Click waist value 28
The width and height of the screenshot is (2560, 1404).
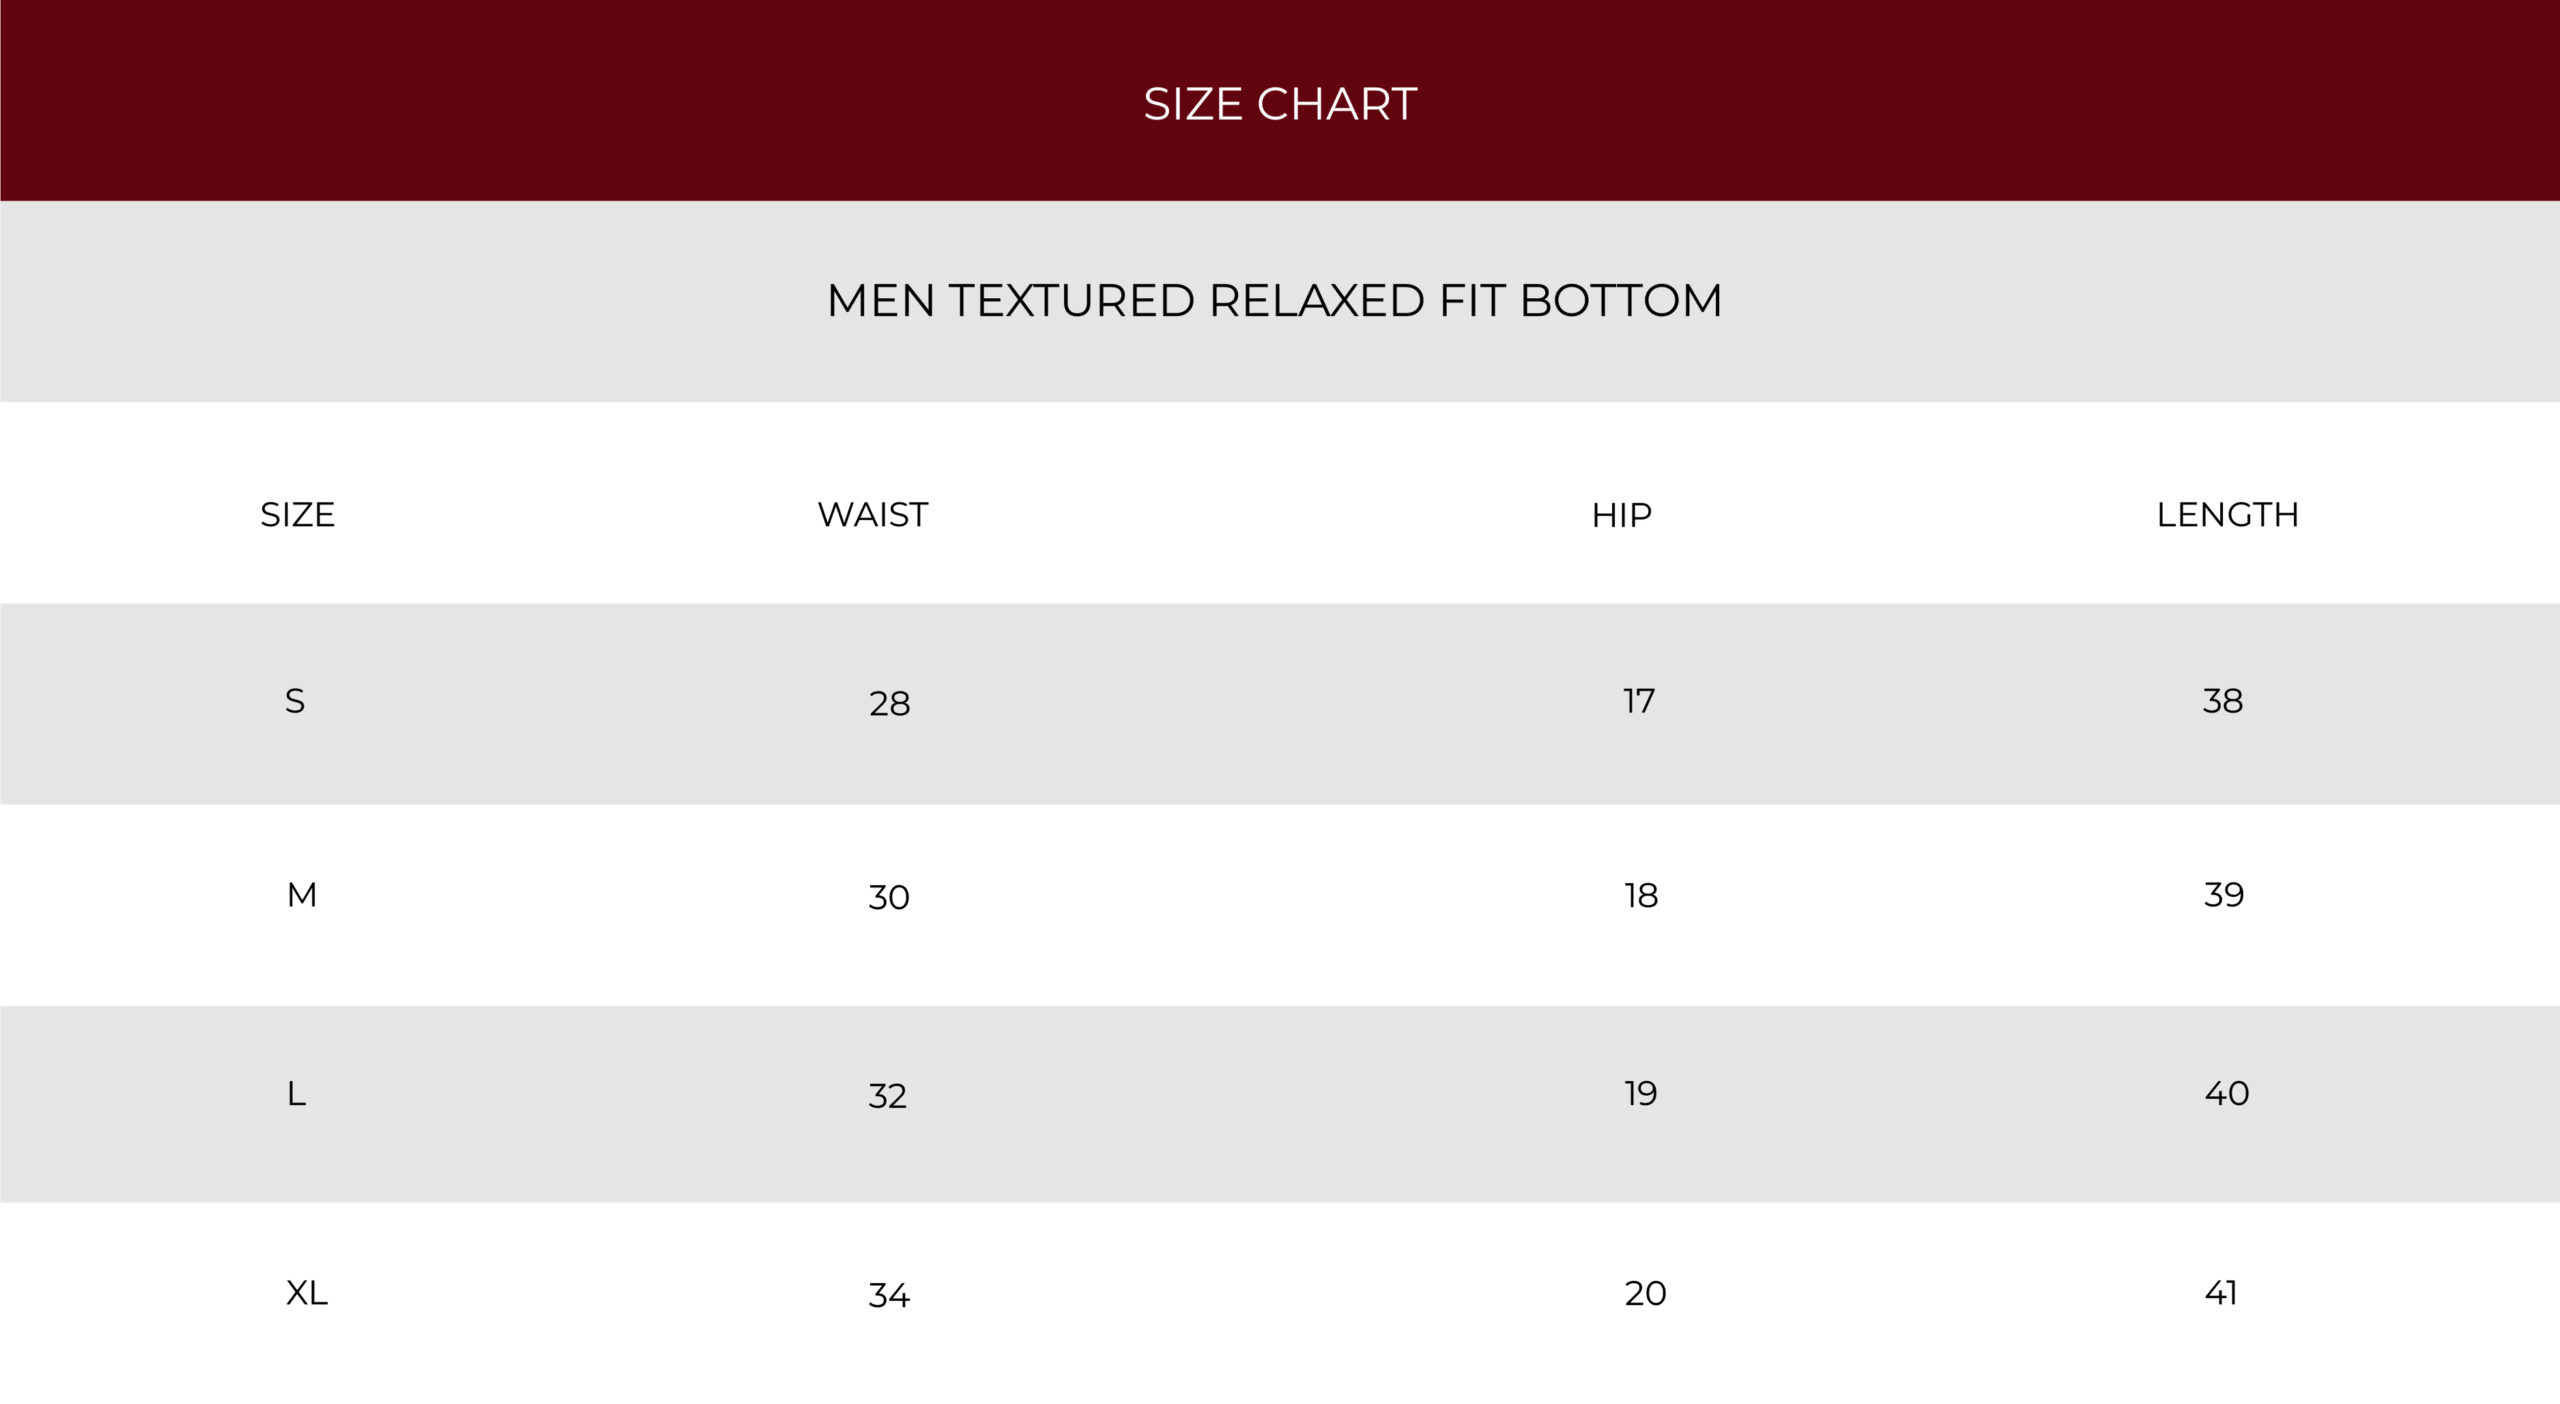point(889,703)
